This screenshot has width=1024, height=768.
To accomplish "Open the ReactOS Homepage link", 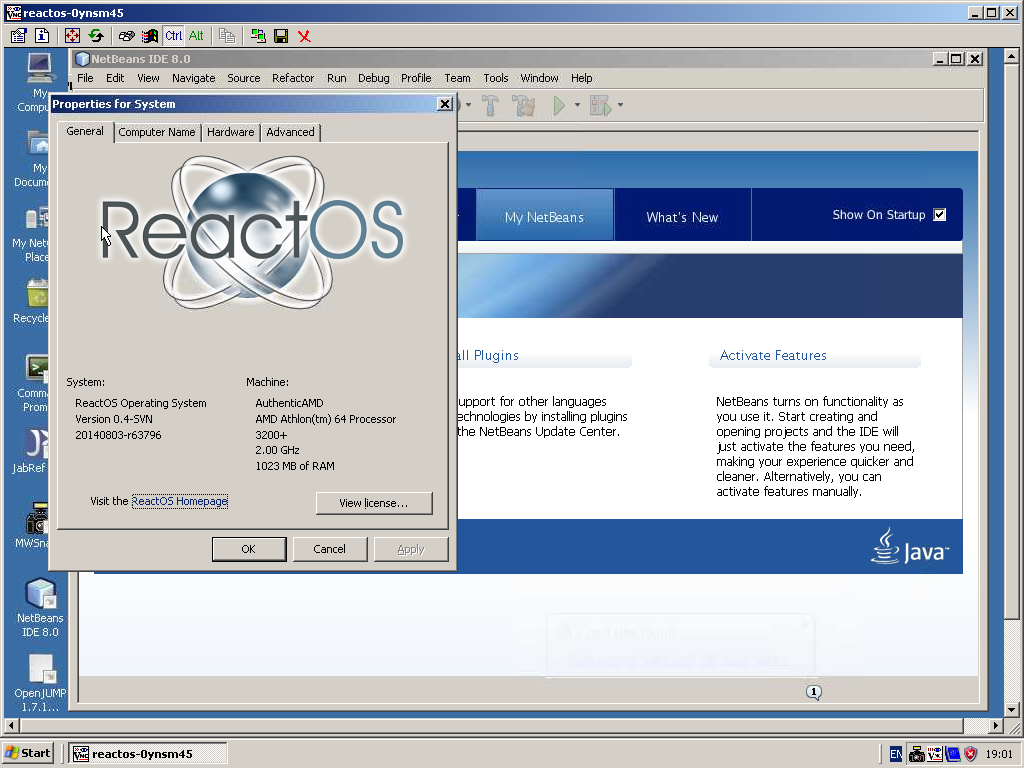I will (180, 502).
